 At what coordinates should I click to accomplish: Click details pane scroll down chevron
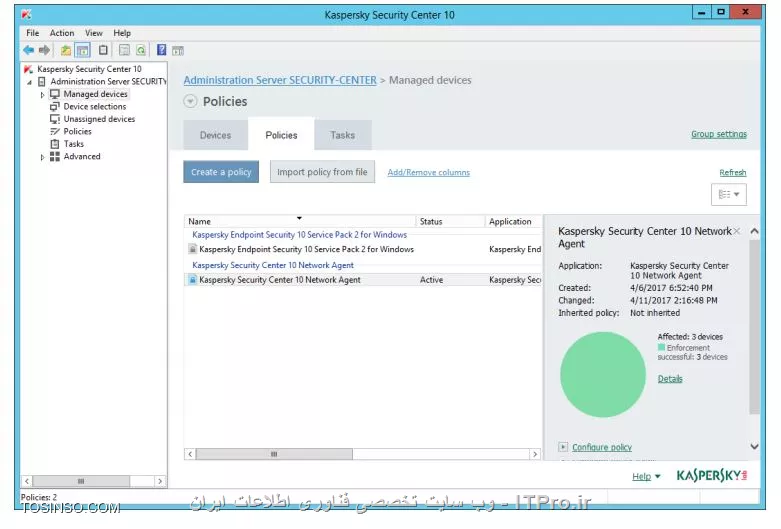pyautogui.click(x=754, y=447)
